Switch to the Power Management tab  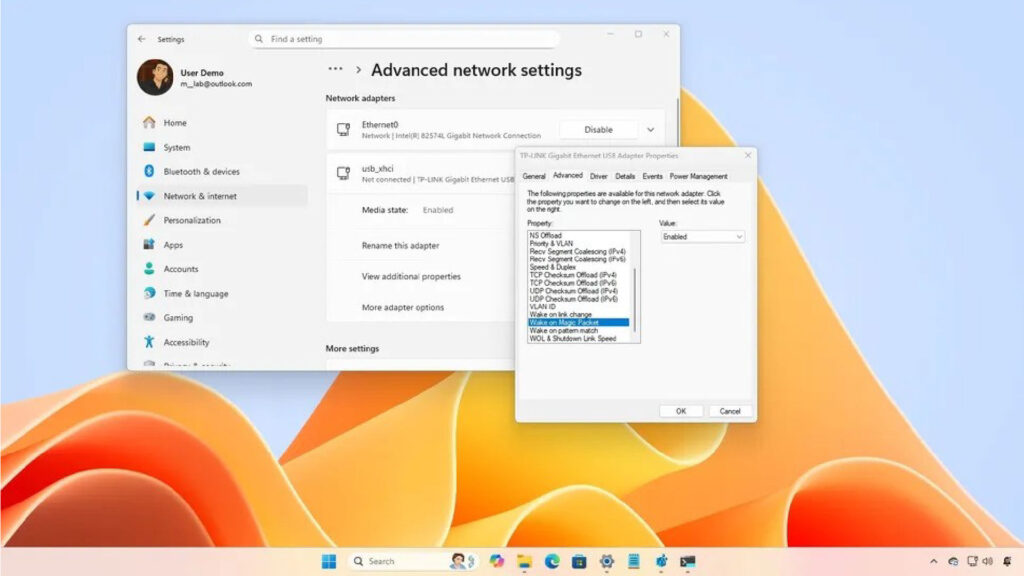click(x=698, y=176)
